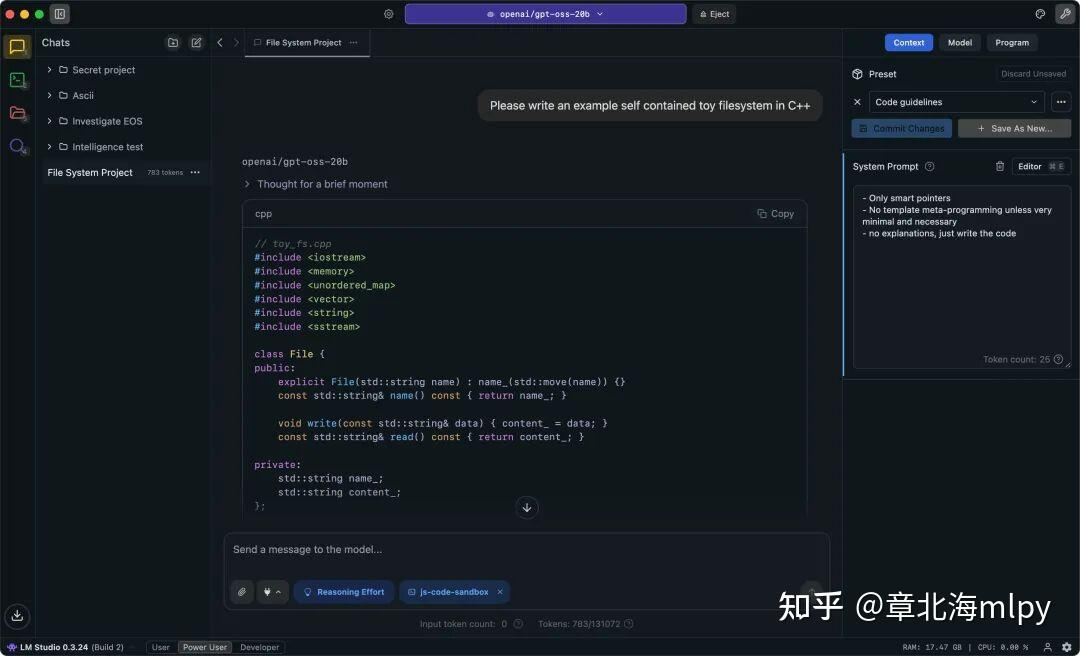1080x656 pixels.
Task: Click LM Studio 0.3.24 version label
Action: click(65, 647)
